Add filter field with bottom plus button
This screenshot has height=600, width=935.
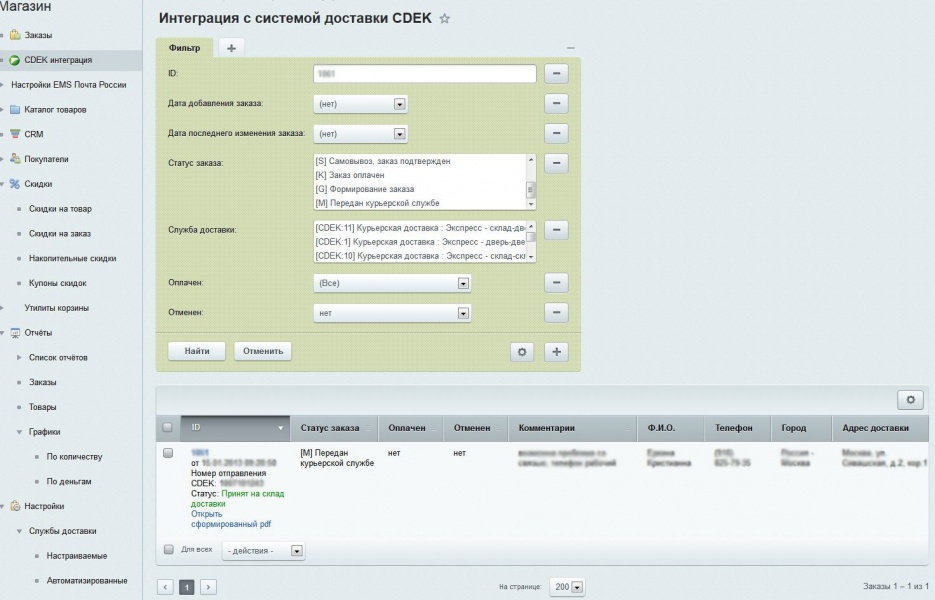pos(556,352)
